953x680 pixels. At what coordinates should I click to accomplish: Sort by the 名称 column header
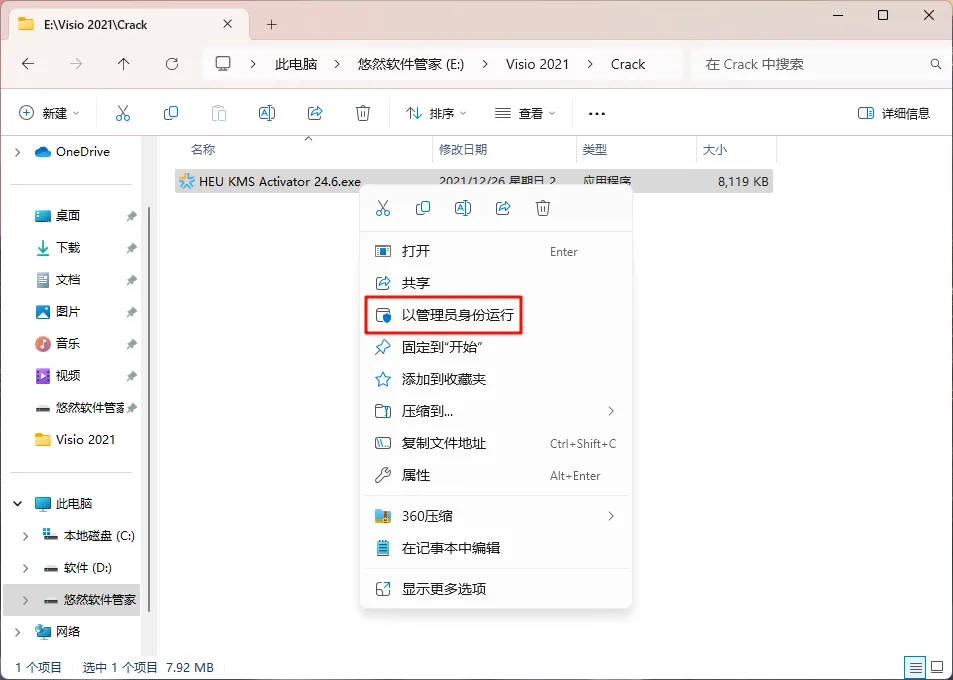[x=203, y=149]
